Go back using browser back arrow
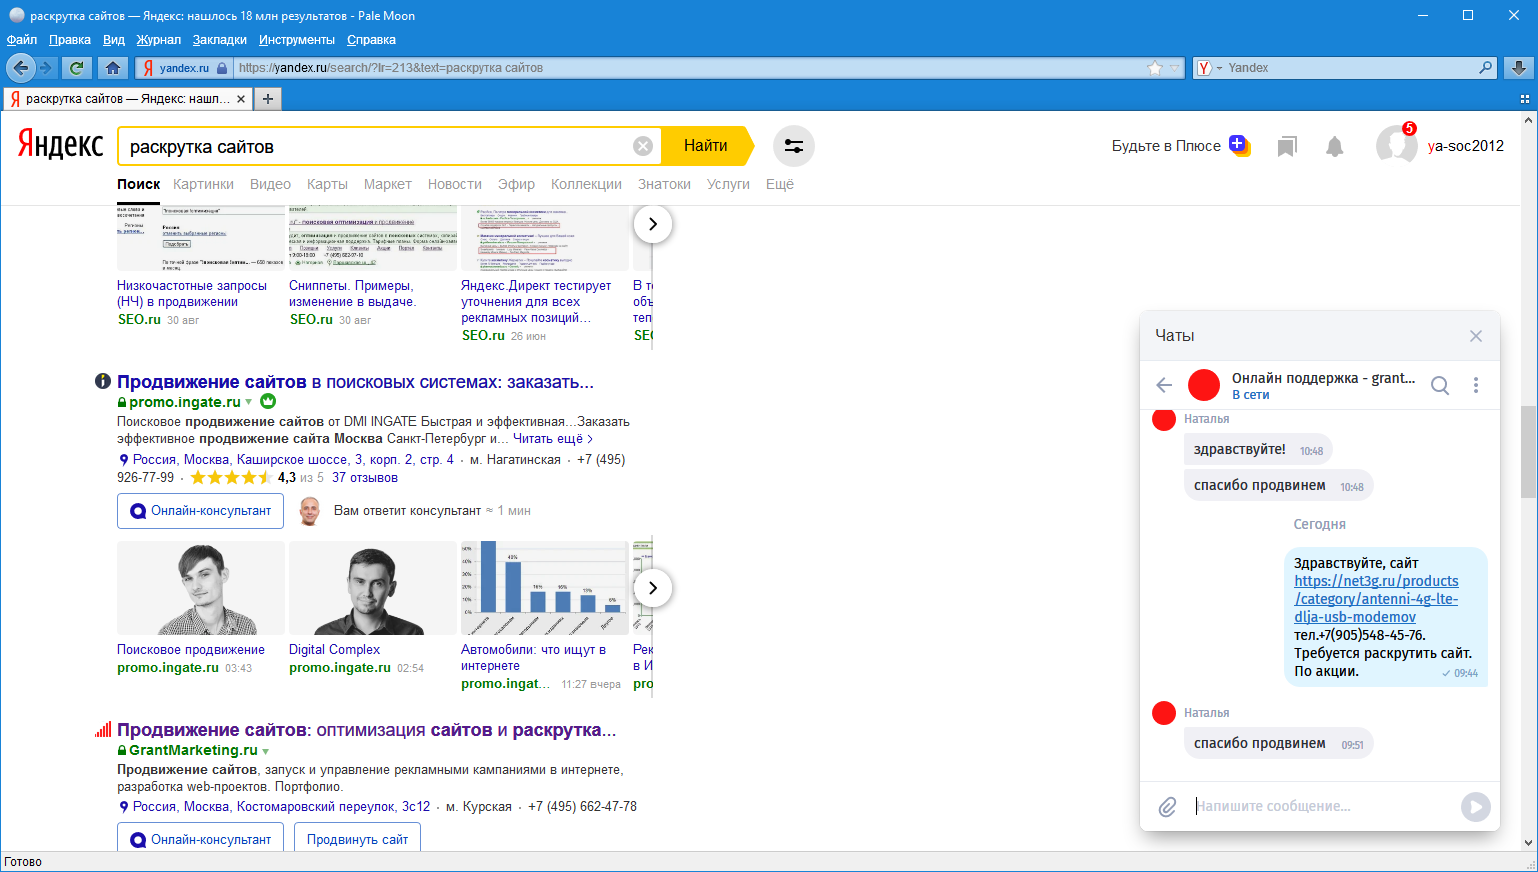This screenshot has height=872, width=1538. click(20, 68)
